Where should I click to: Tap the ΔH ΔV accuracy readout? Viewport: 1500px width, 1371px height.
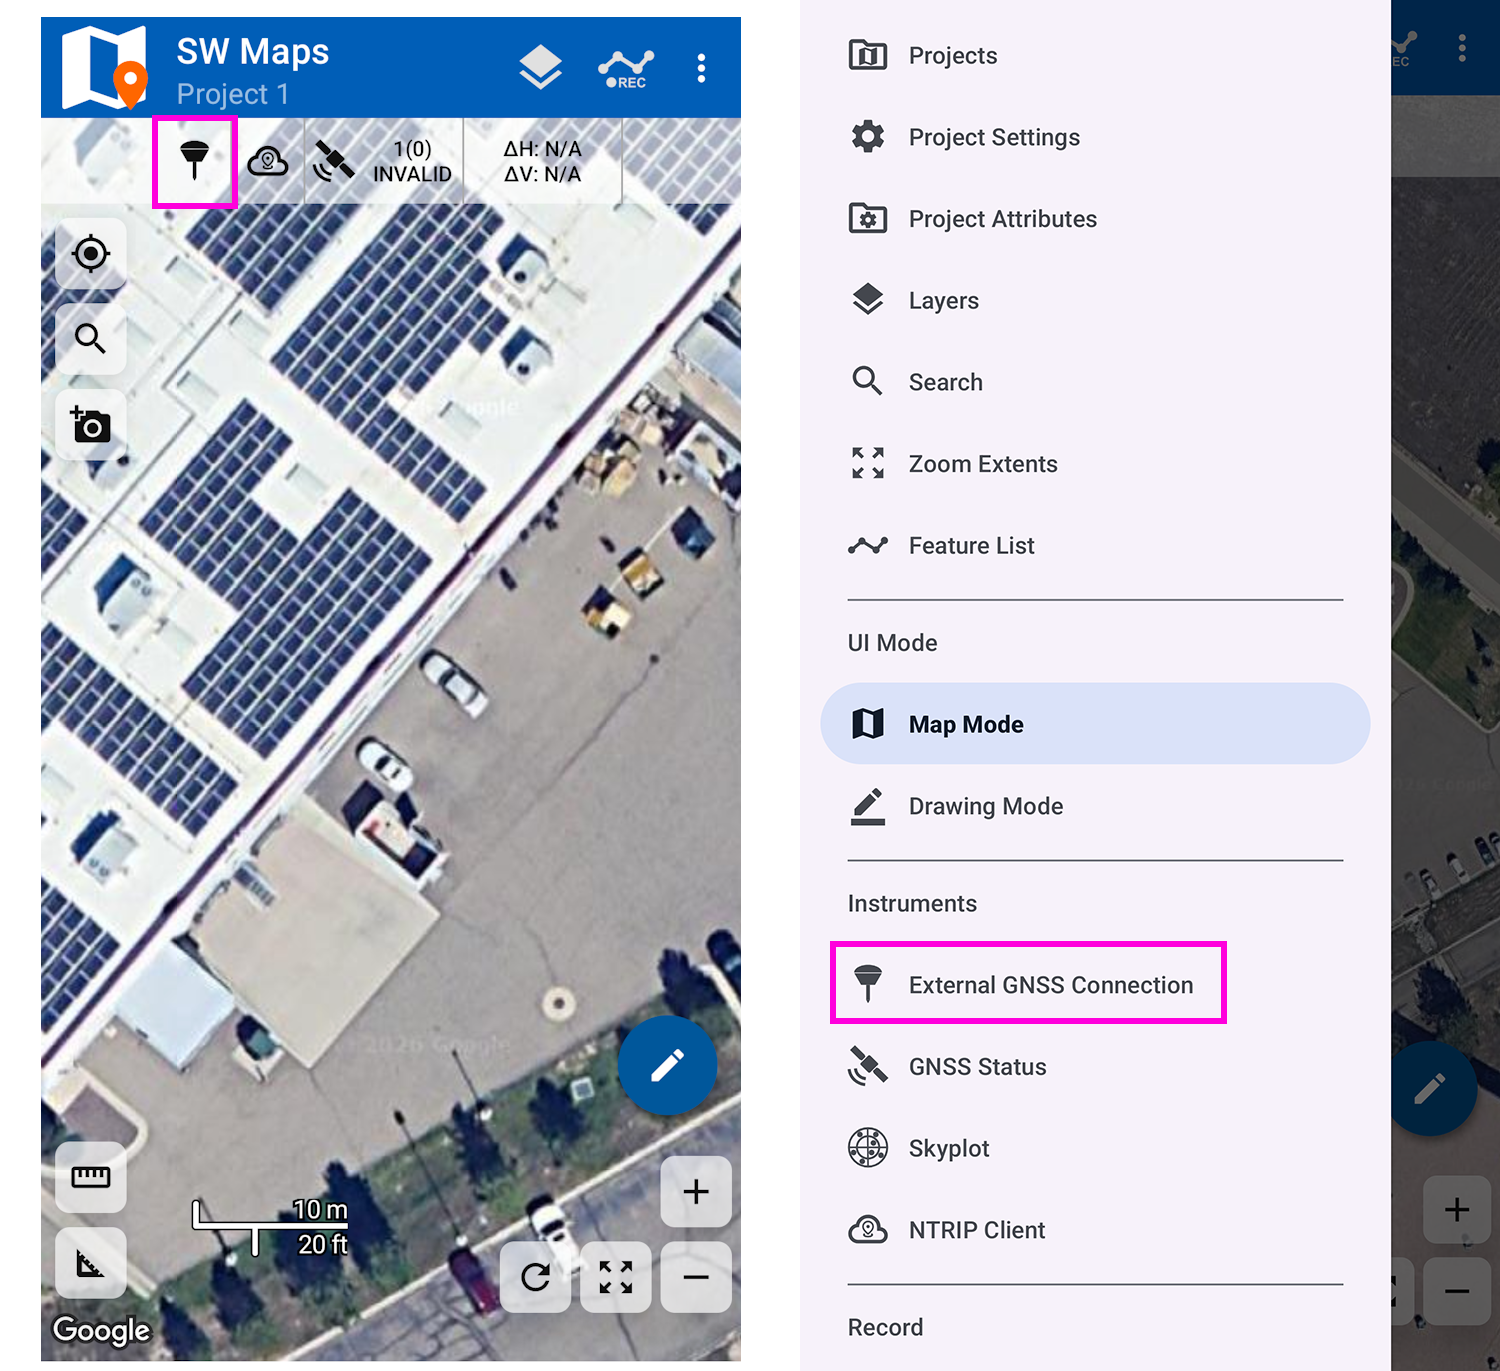coord(542,161)
